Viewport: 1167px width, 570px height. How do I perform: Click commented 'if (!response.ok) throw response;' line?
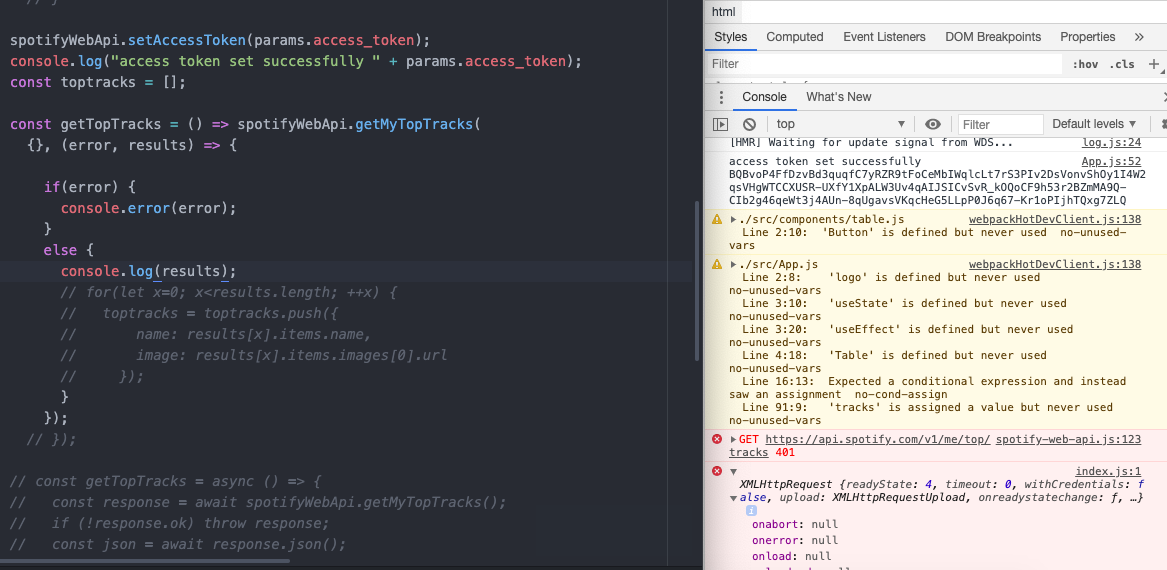170,523
